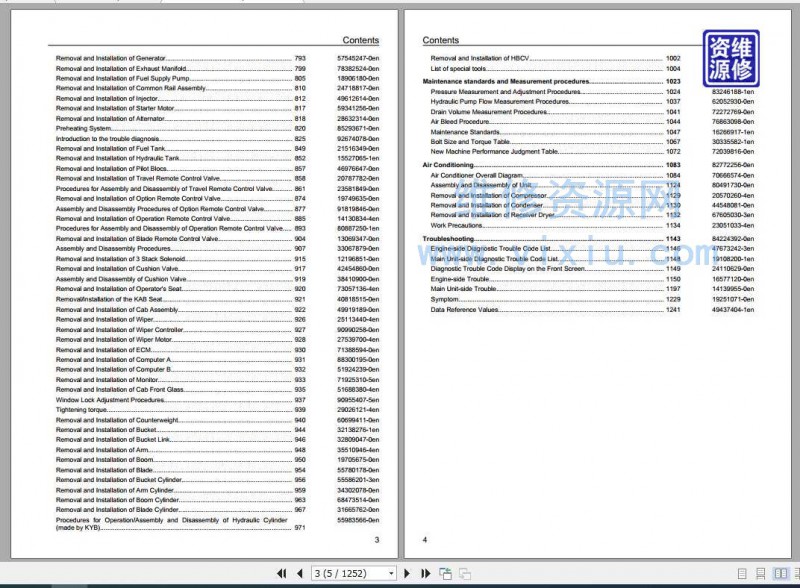
Task: Click 'Symptom' entry
Action: click(x=444, y=299)
